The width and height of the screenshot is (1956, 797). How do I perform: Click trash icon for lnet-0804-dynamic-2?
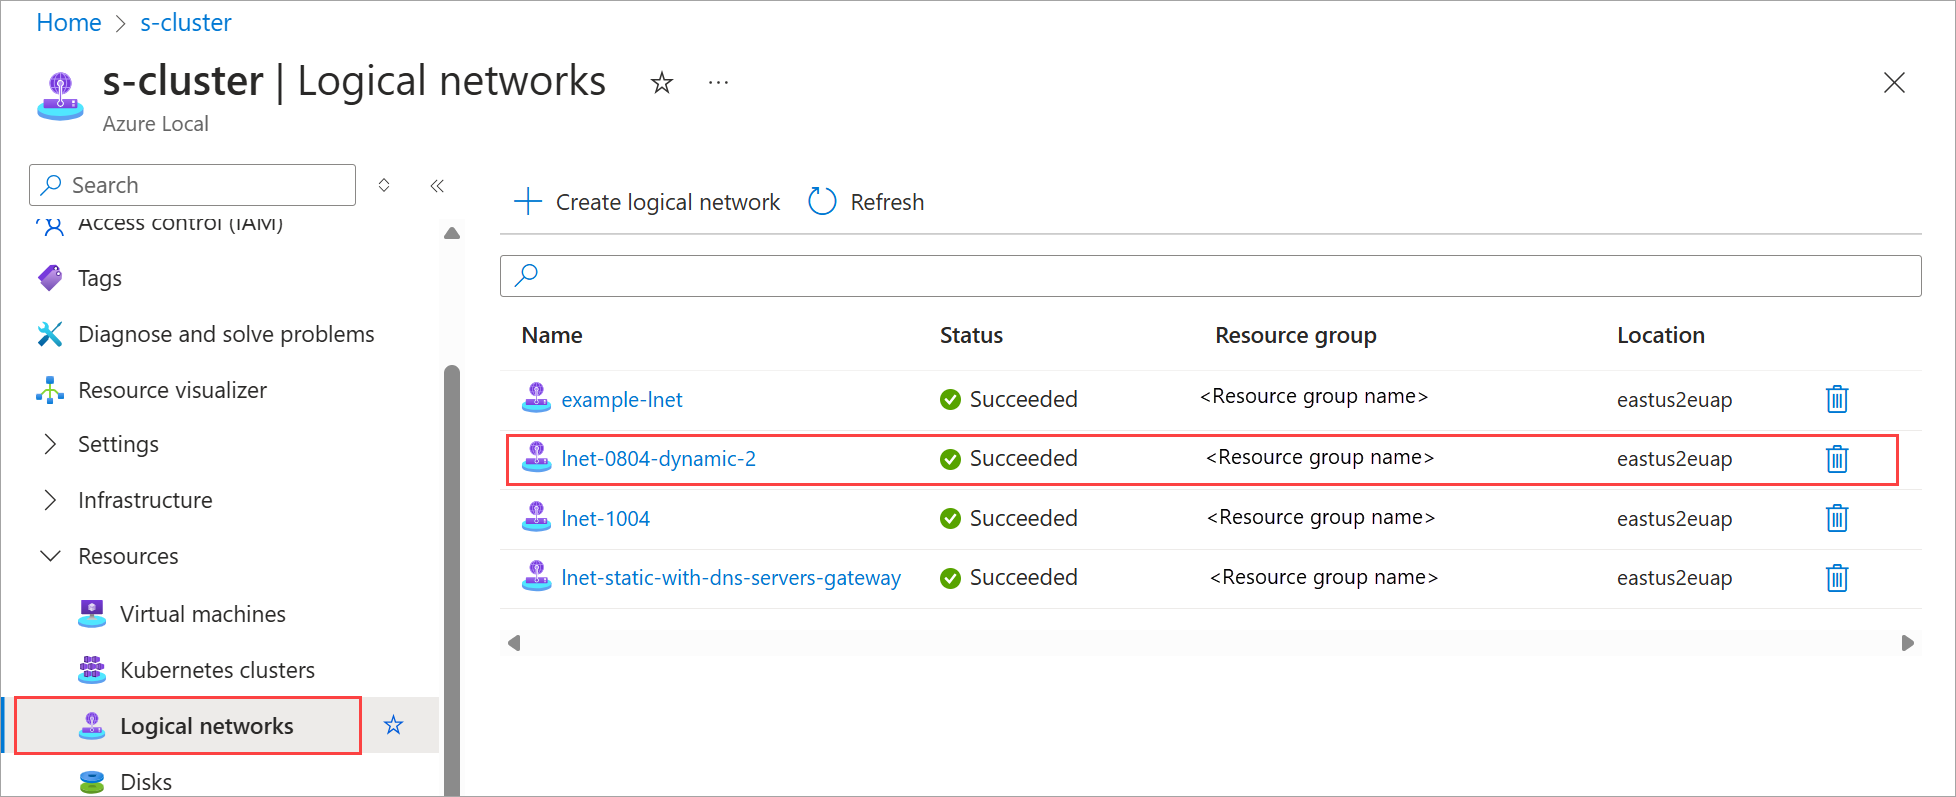tap(1836, 459)
